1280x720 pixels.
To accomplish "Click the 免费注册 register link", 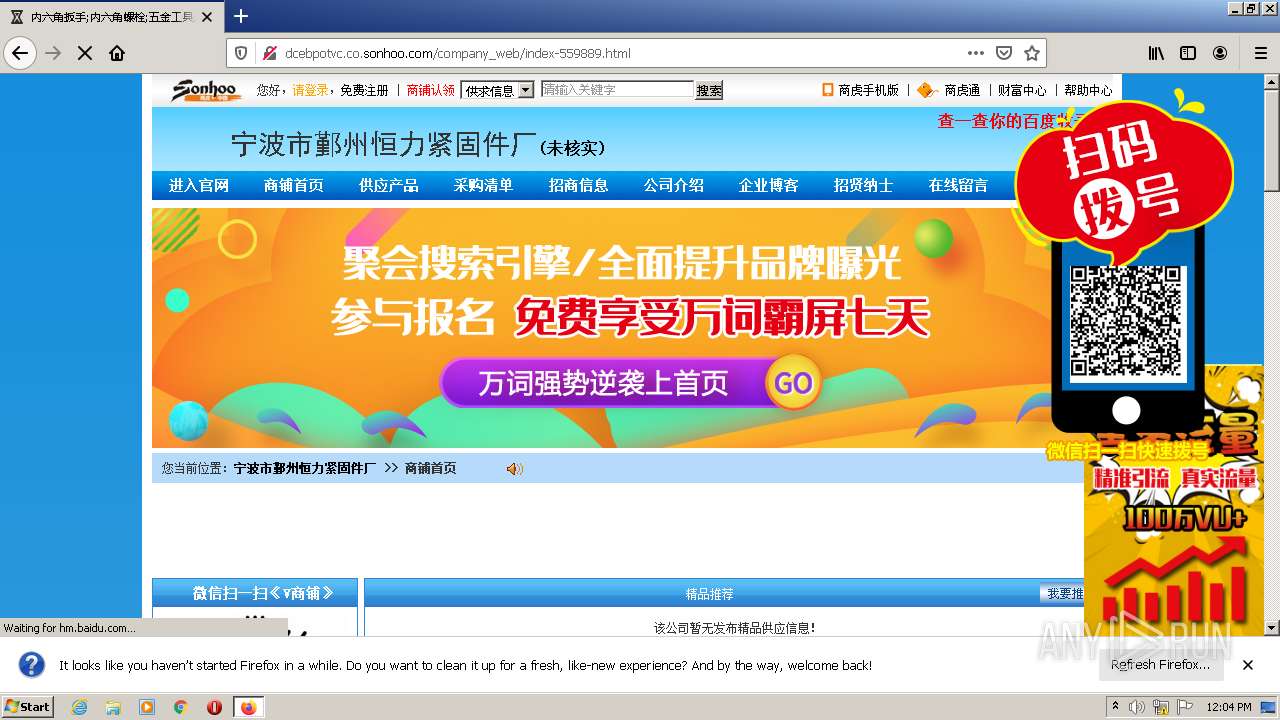I will [x=364, y=90].
